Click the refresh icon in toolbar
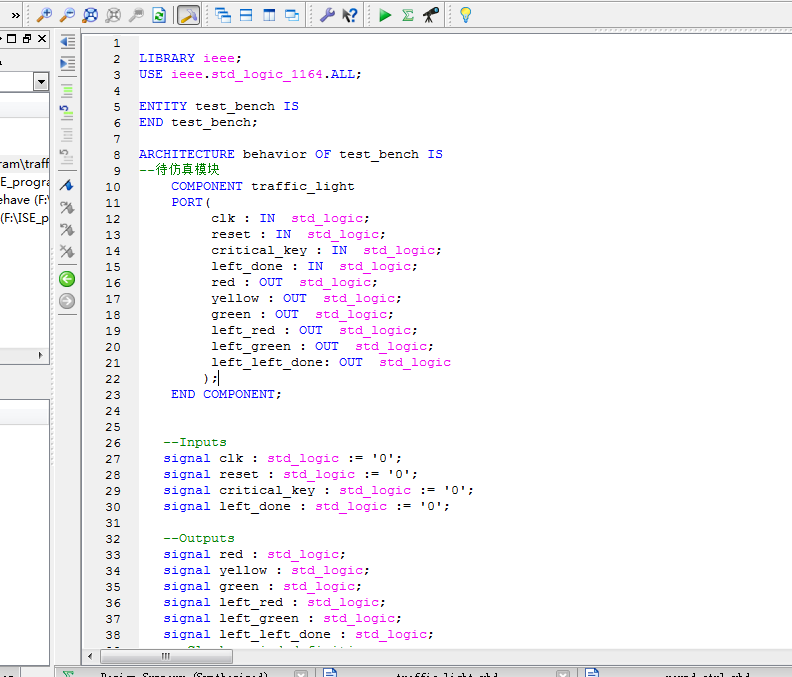The height and width of the screenshot is (677, 792). pyautogui.click(x=159, y=15)
